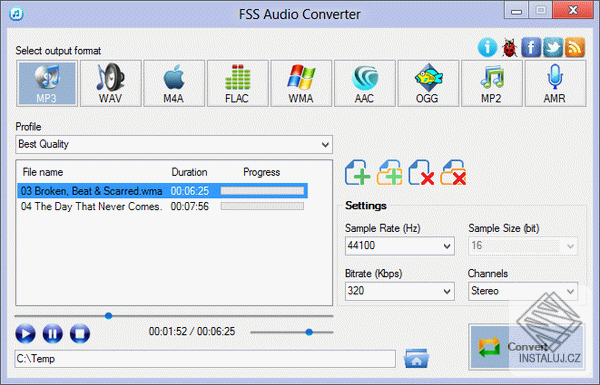This screenshot has width=600, height=385.
Task: Open the Profile dropdown Best Quality
Action: (x=174, y=145)
